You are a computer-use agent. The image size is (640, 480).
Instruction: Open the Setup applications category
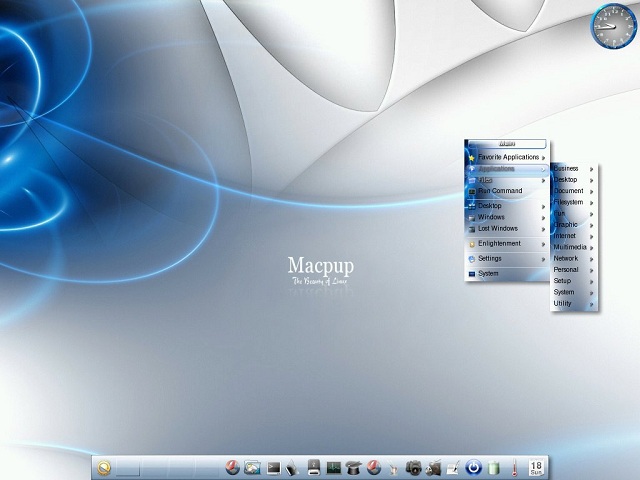(573, 281)
